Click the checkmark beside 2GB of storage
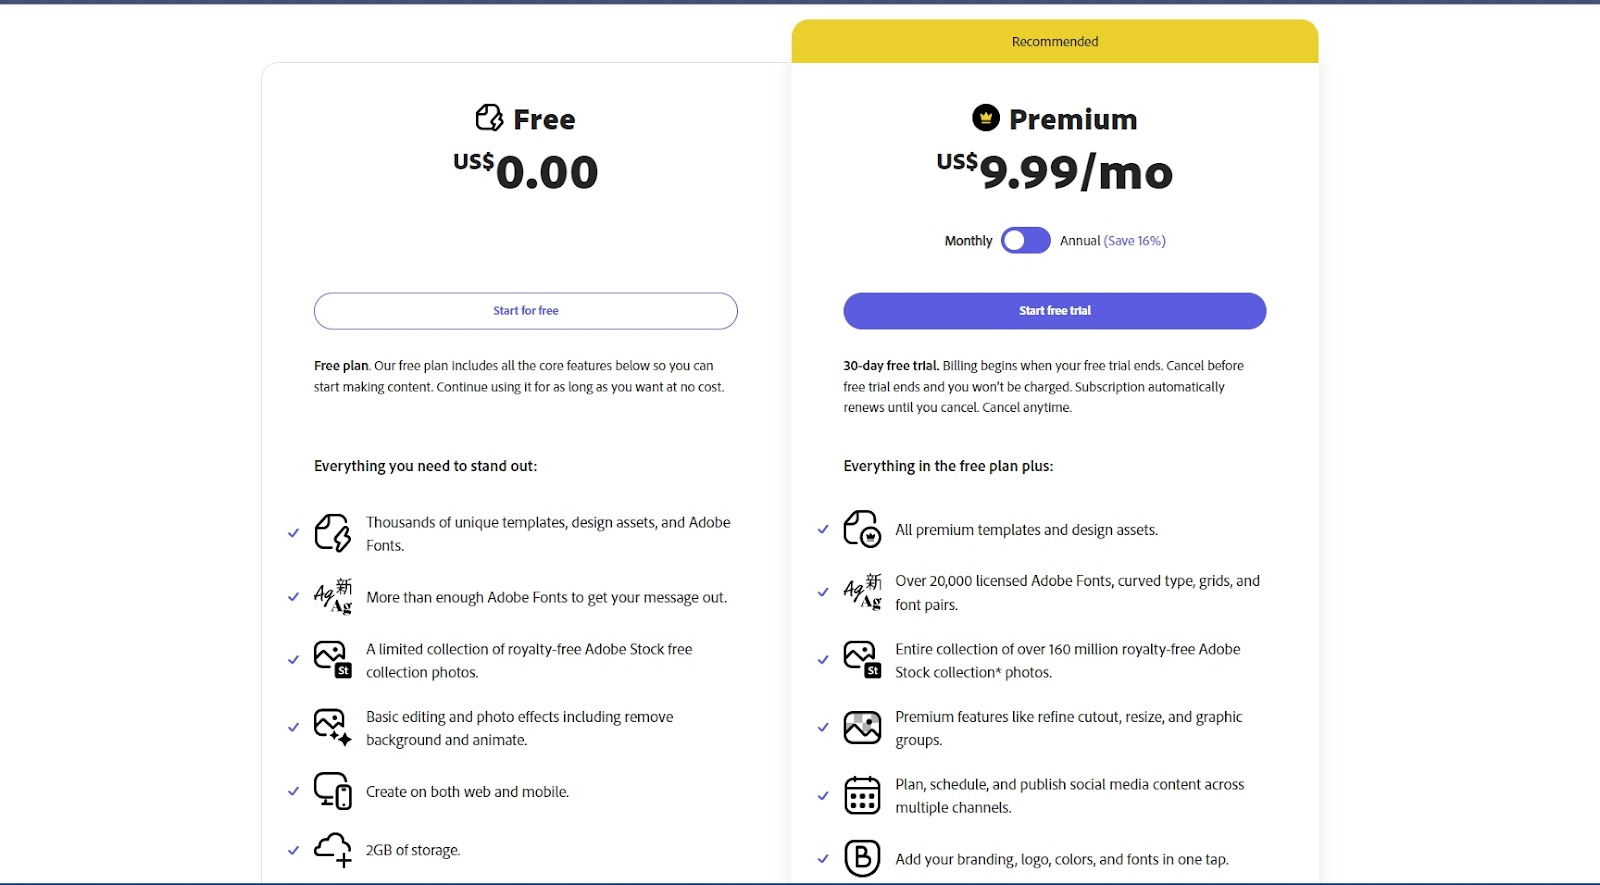1600x885 pixels. coord(293,850)
